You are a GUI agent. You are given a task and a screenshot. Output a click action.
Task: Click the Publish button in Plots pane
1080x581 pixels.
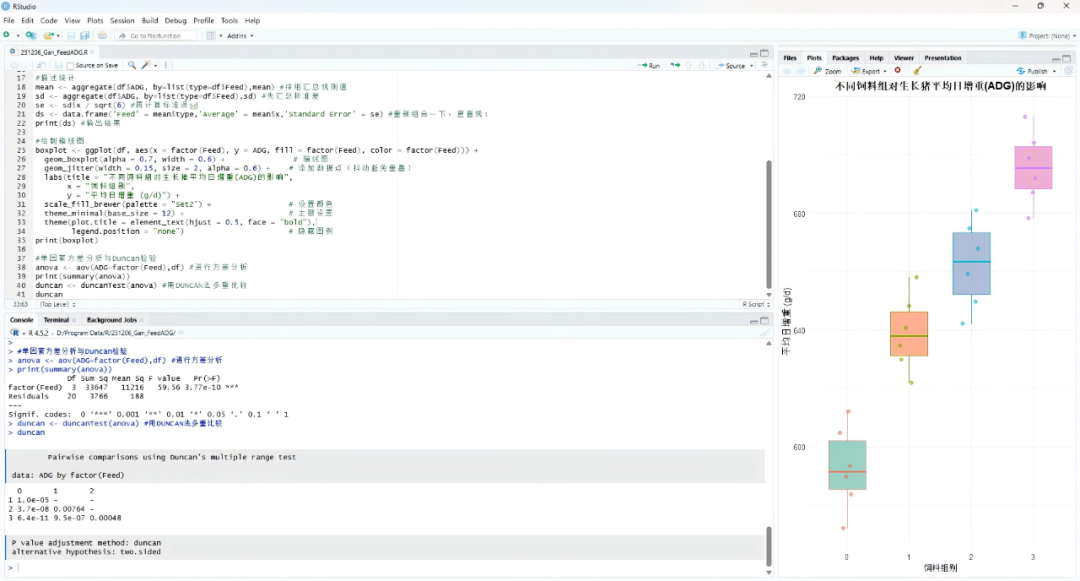tap(1035, 71)
